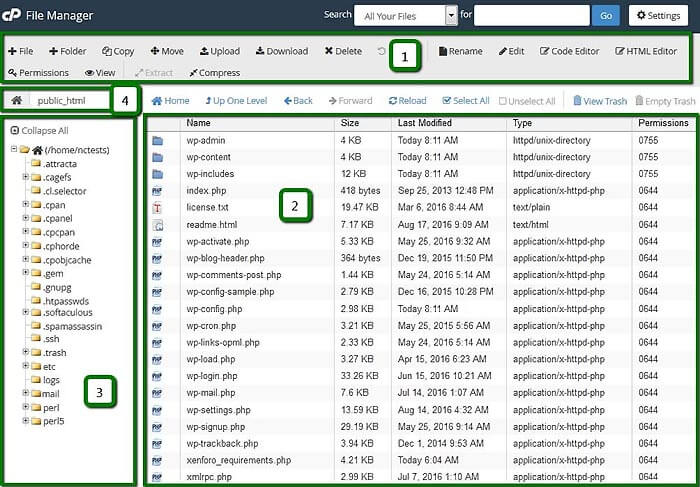Expand the .cpanel folder in tree
Screen dimensions: 700x487
click(x=25, y=218)
